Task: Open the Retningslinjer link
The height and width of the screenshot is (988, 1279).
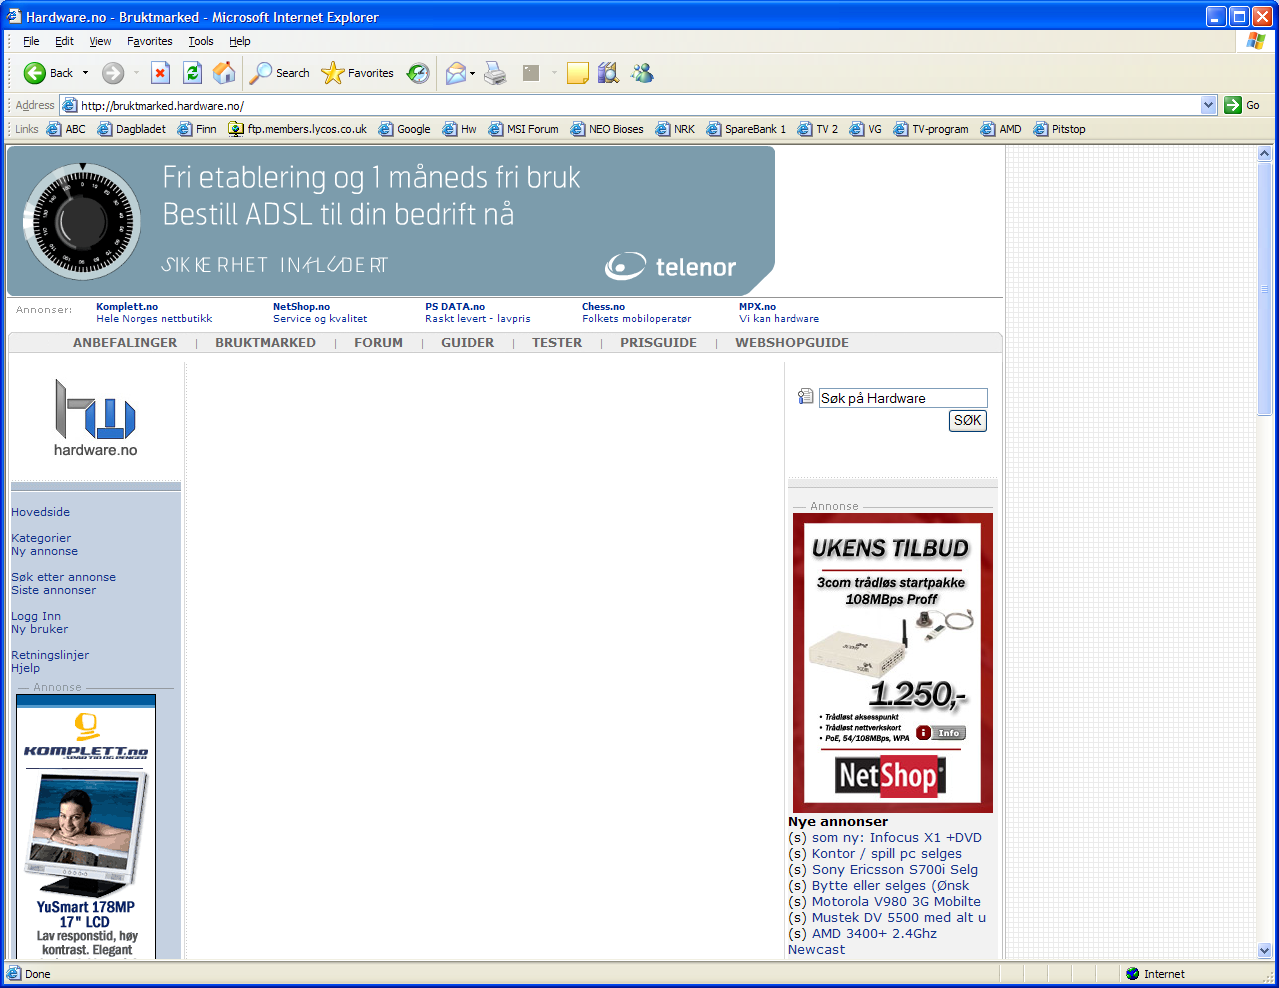Action: [x=50, y=655]
